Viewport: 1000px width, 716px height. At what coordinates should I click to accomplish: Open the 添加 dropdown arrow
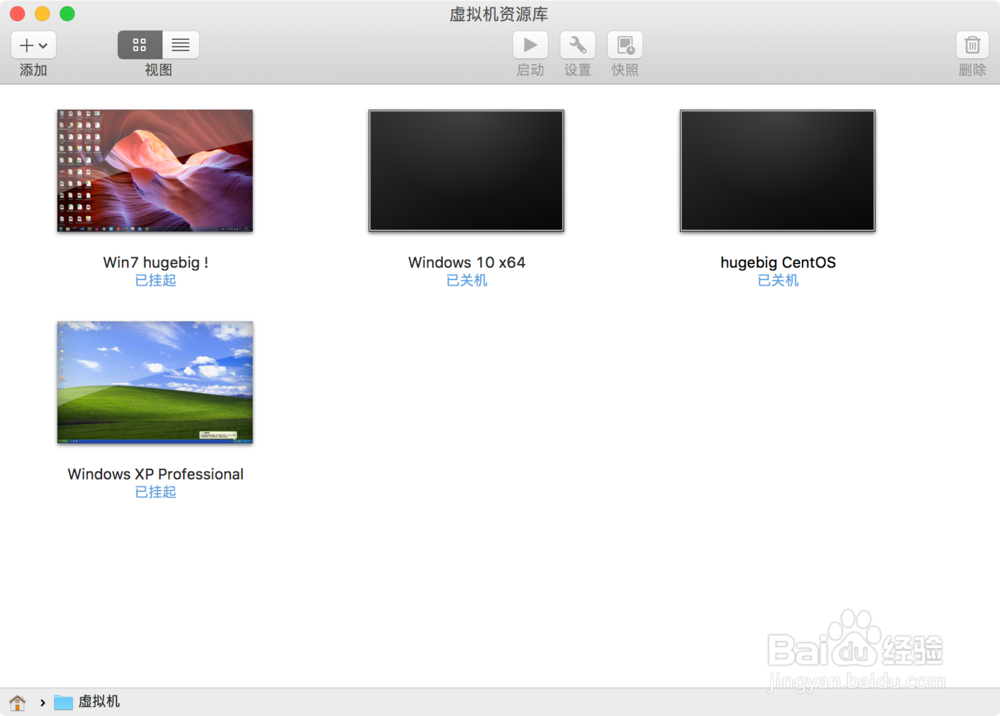pyautogui.click(x=45, y=44)
